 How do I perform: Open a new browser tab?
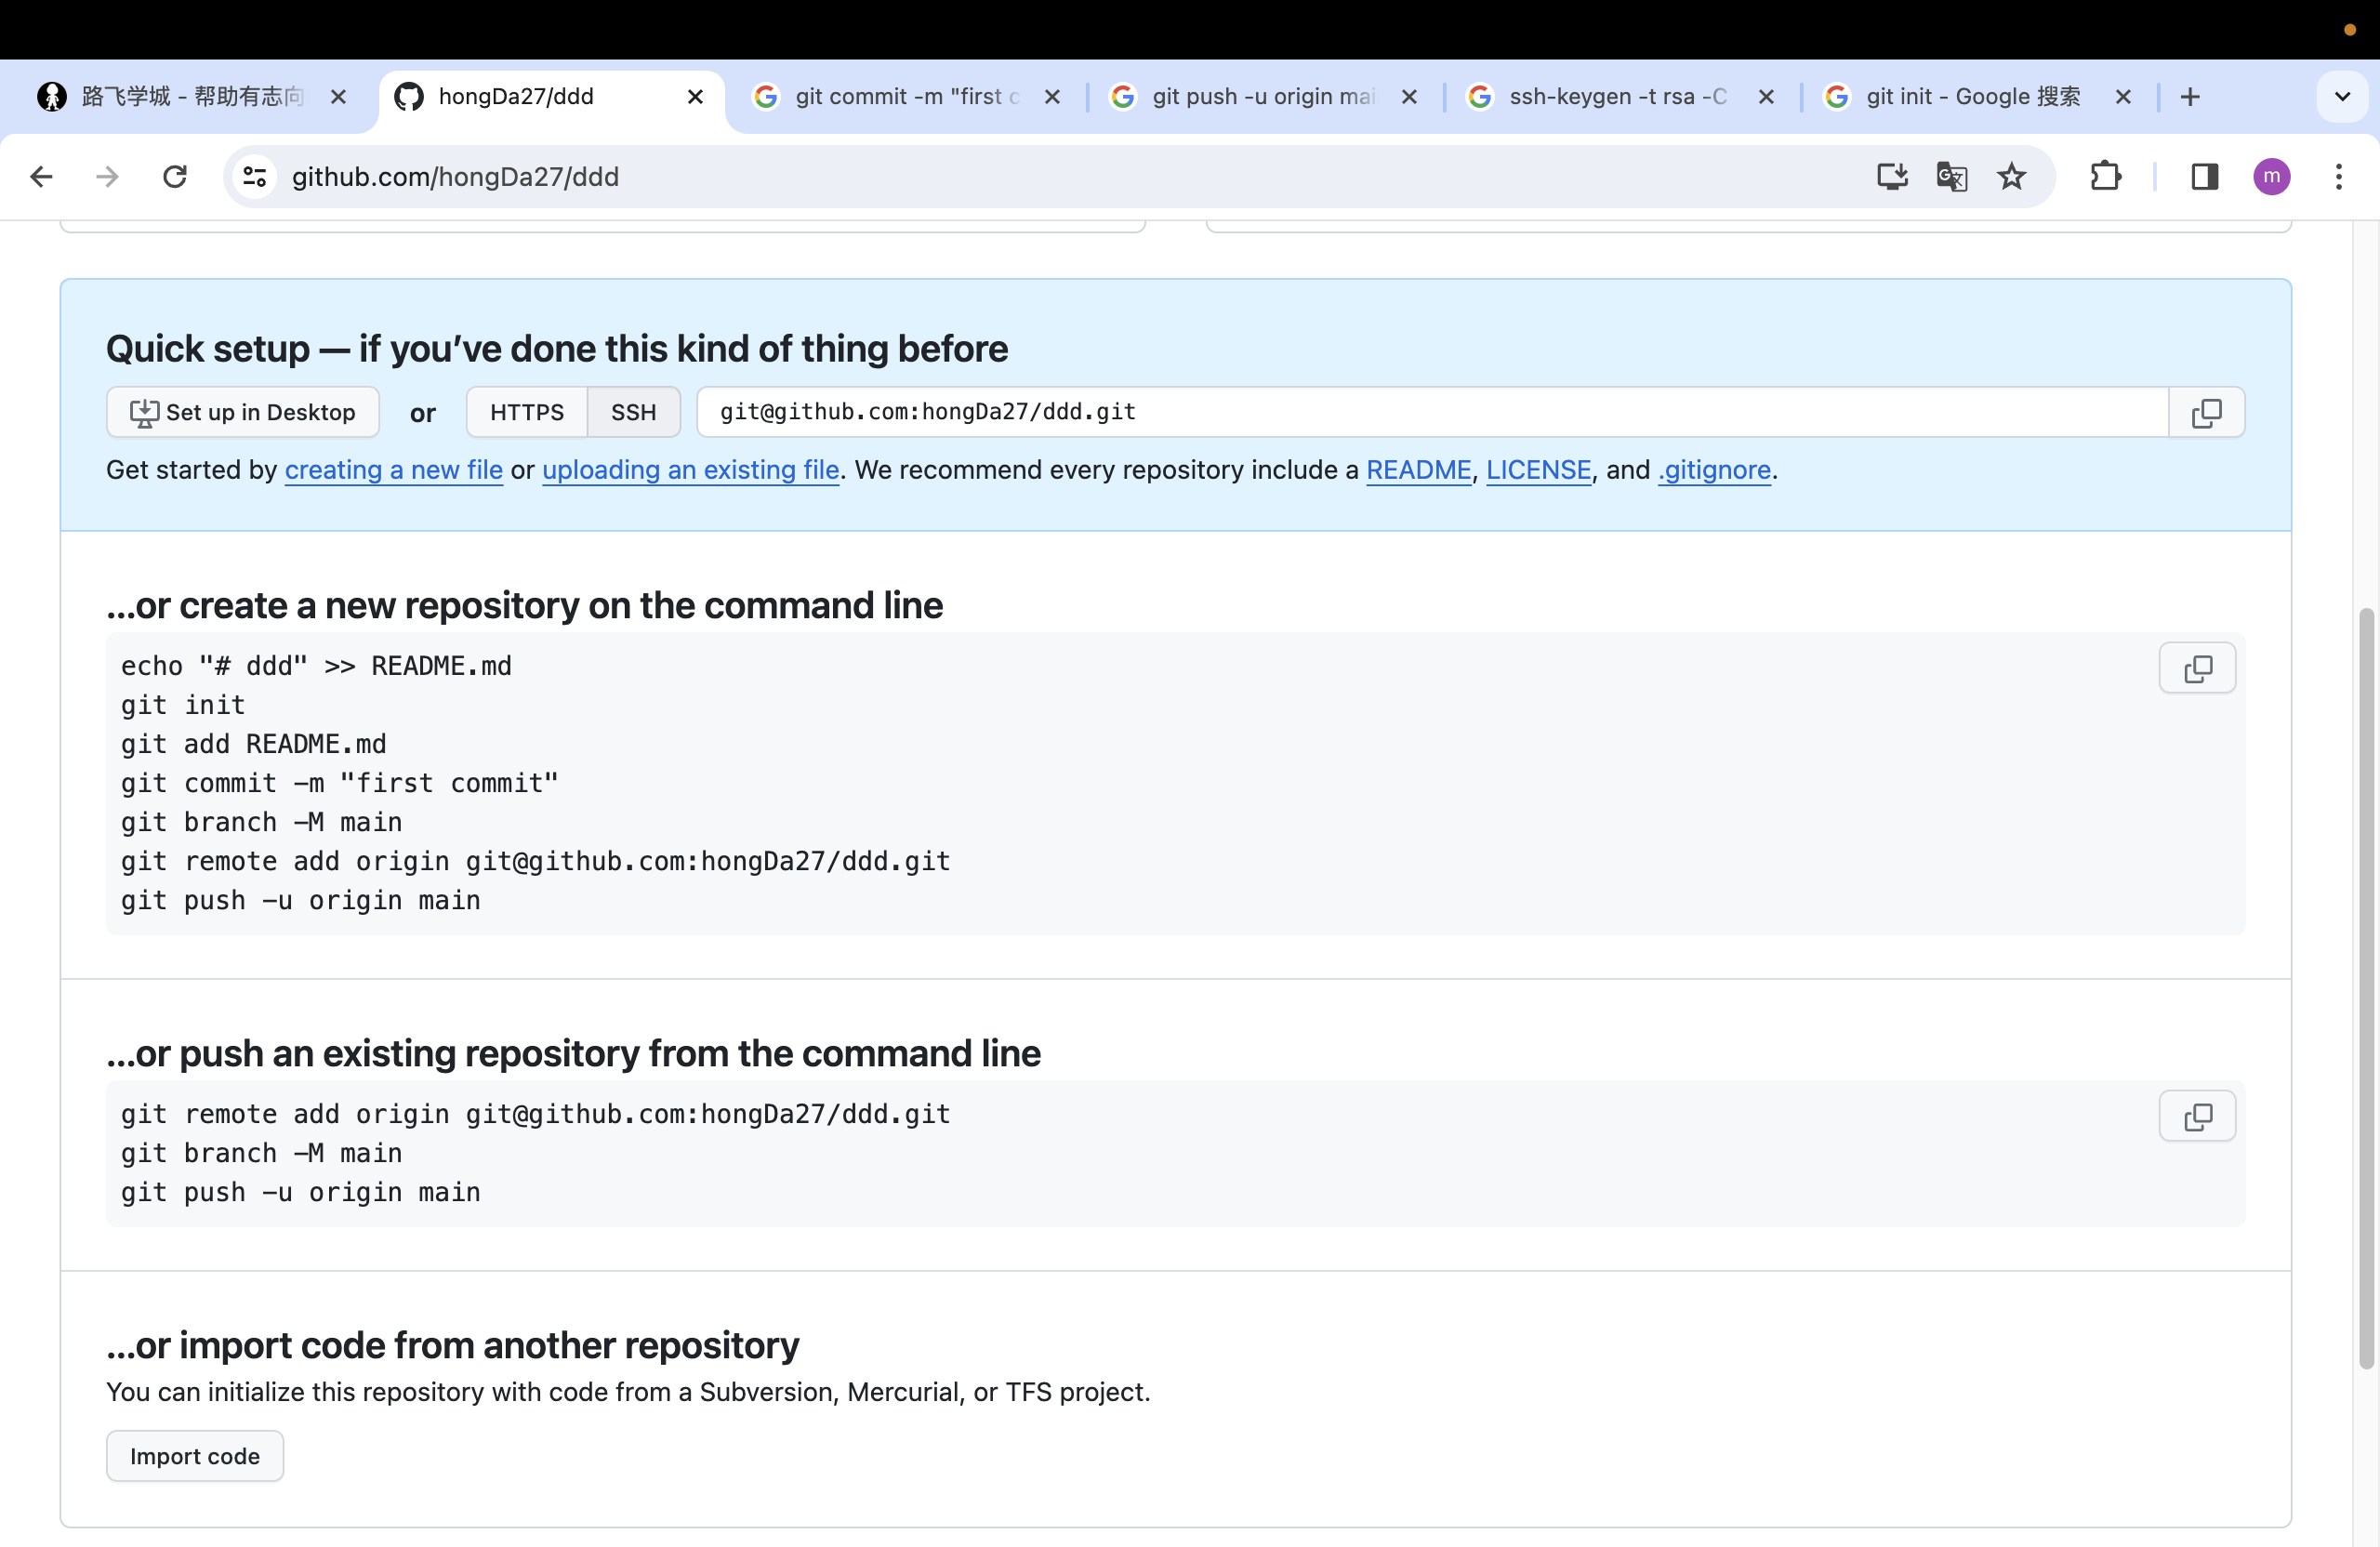(x=2190, y=96)
